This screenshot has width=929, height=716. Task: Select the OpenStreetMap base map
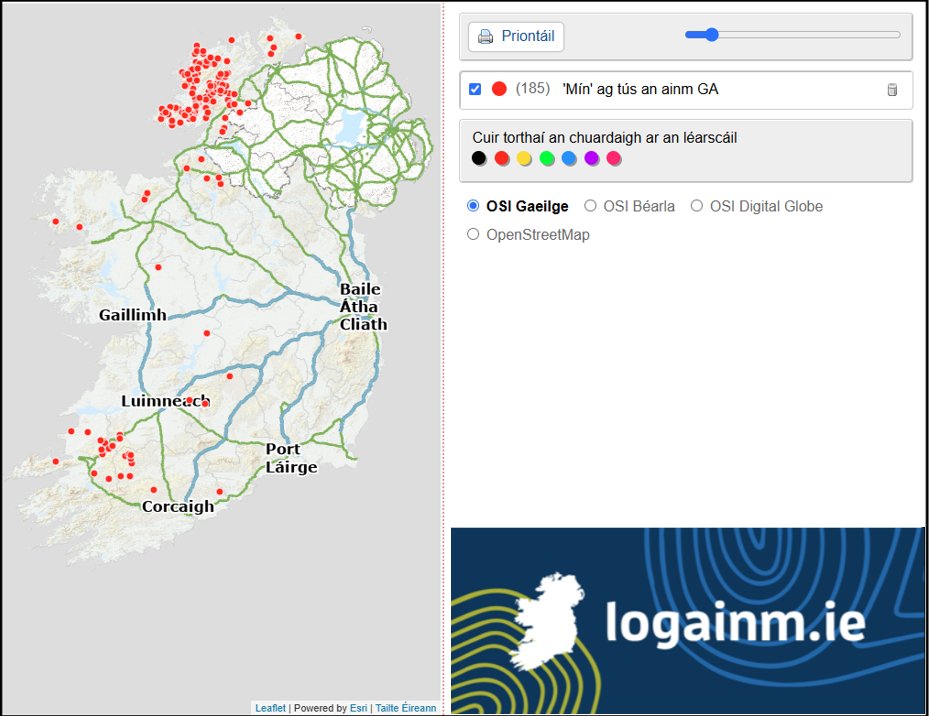(x=473, y=234)
